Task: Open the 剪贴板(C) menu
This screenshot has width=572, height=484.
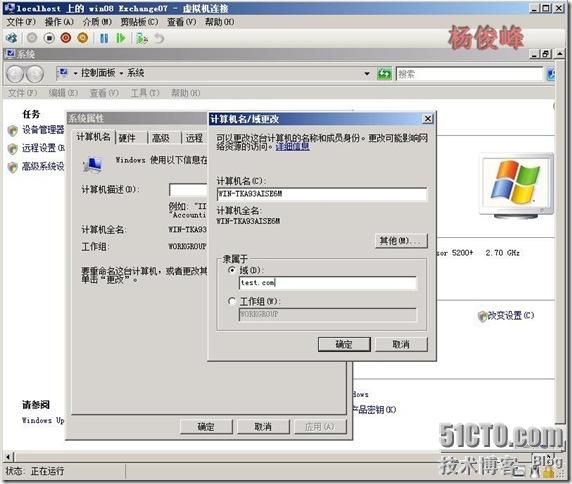Action: coord(139,22)
